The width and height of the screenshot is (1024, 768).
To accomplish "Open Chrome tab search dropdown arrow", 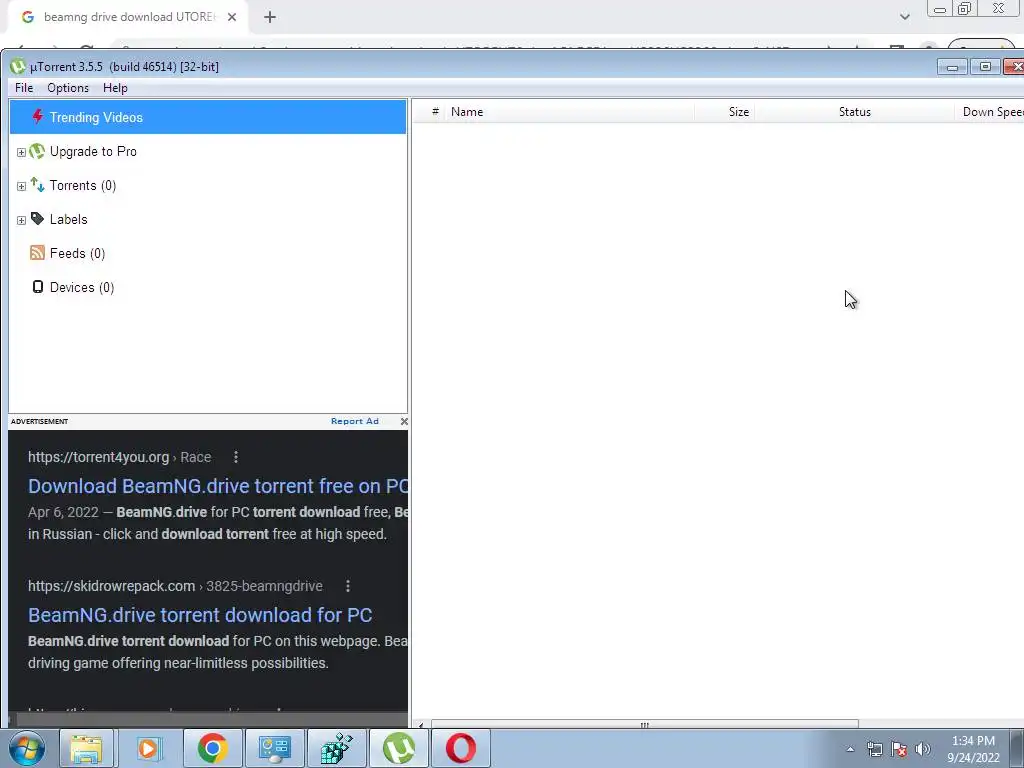I will pyautogui.click(x=904, y=17).
